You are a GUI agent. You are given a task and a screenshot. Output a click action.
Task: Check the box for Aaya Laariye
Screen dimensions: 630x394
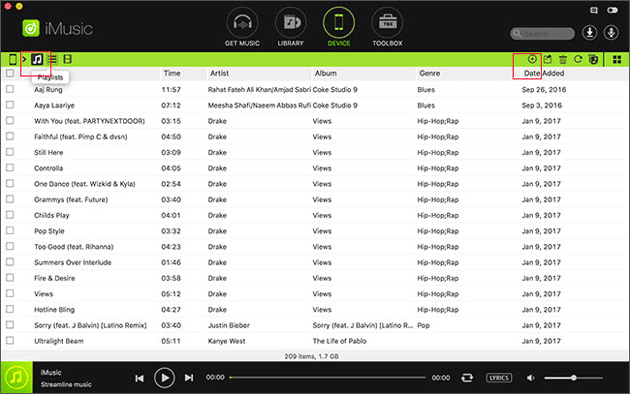[10, 105]
